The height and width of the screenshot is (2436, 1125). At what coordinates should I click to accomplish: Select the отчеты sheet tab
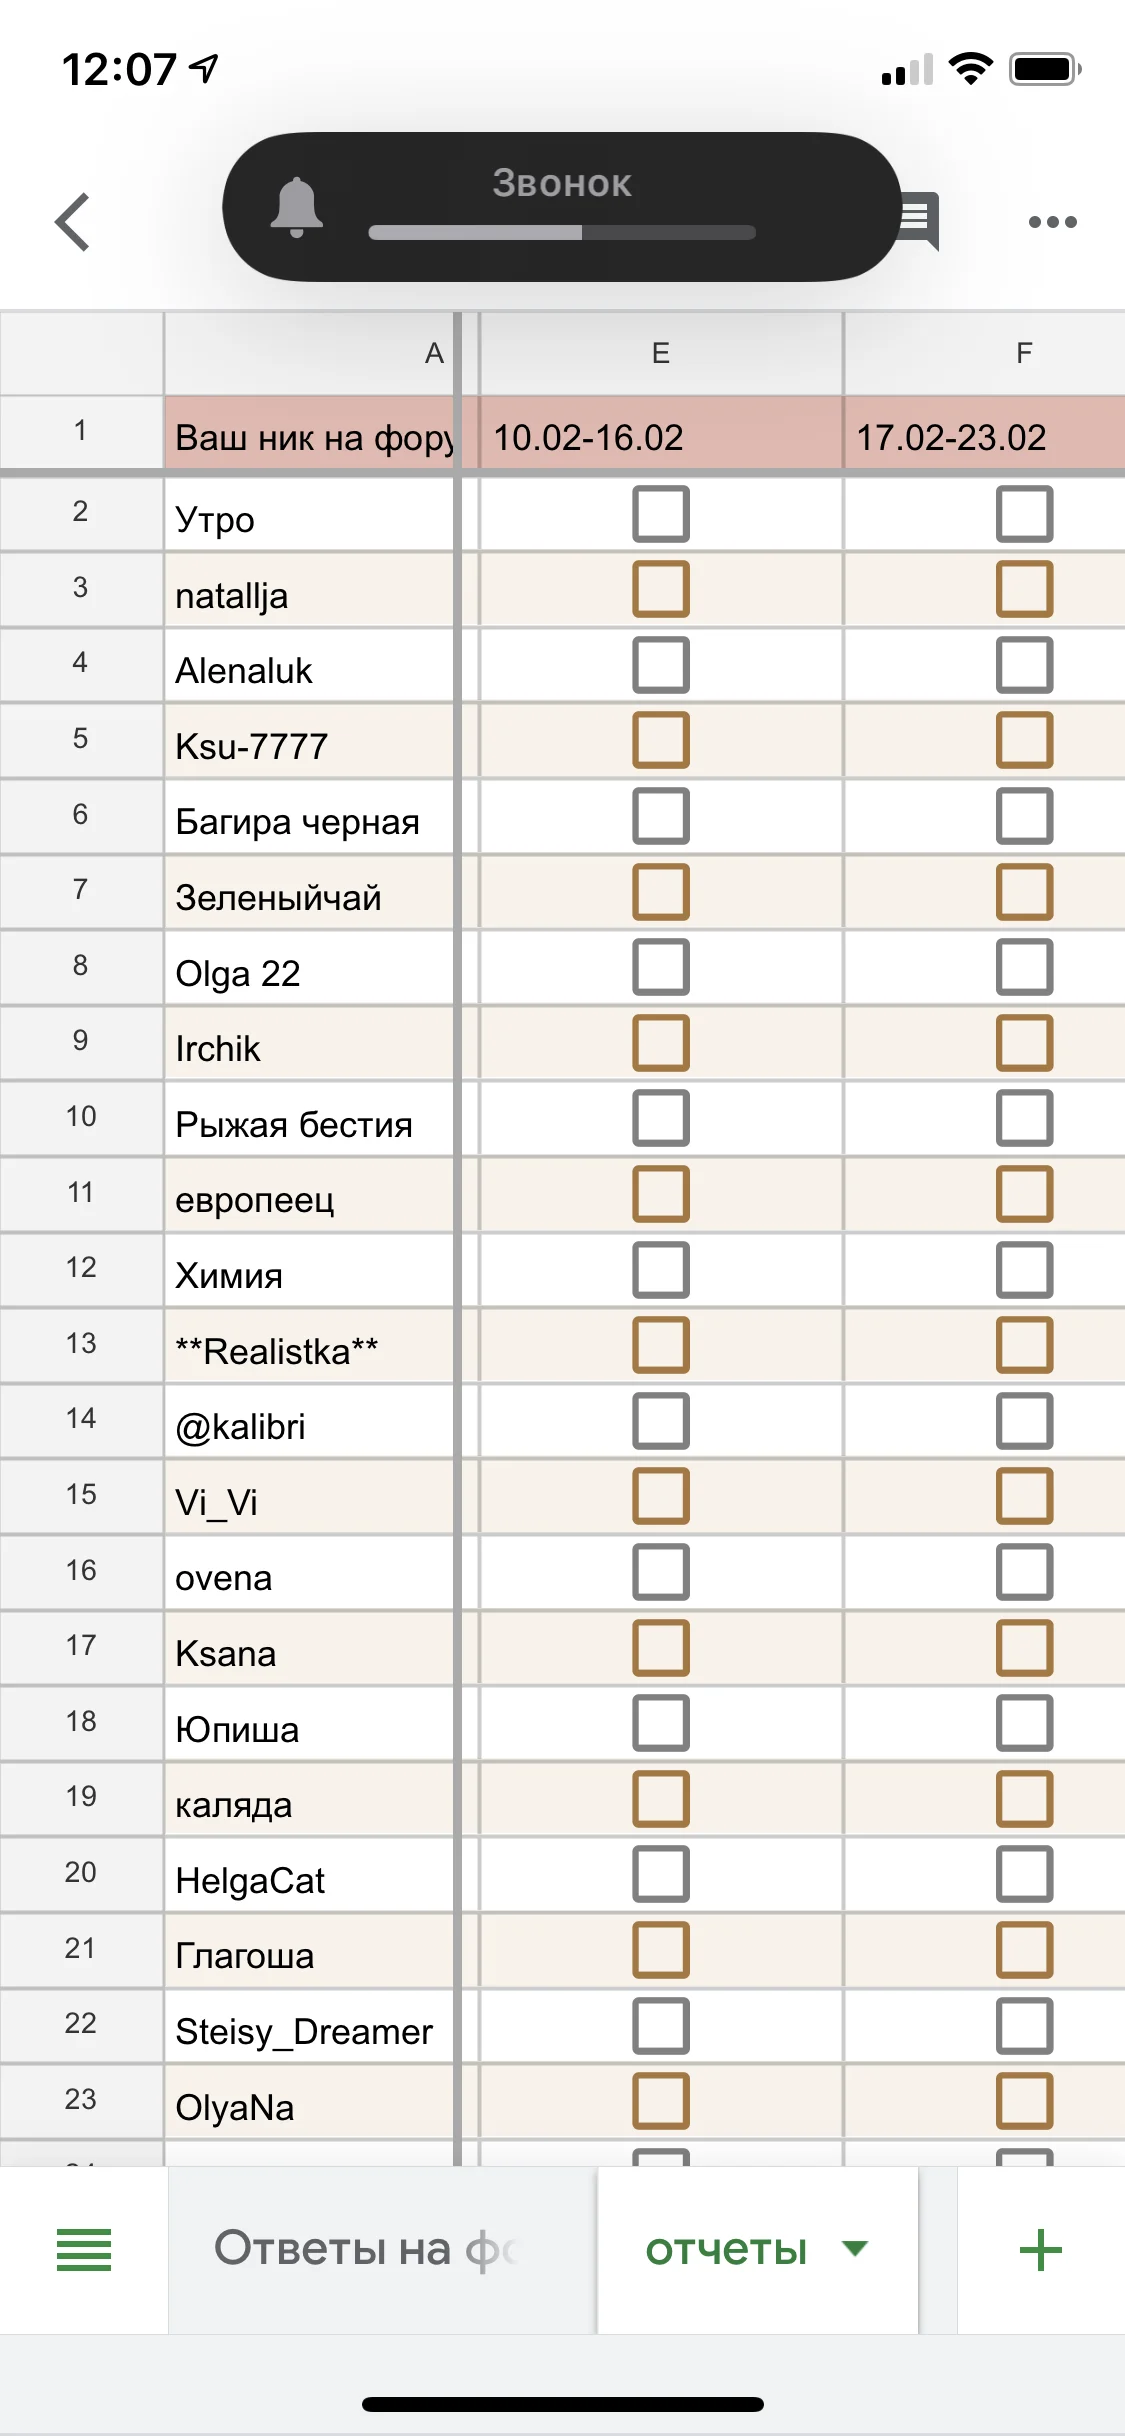(726, 2249)
